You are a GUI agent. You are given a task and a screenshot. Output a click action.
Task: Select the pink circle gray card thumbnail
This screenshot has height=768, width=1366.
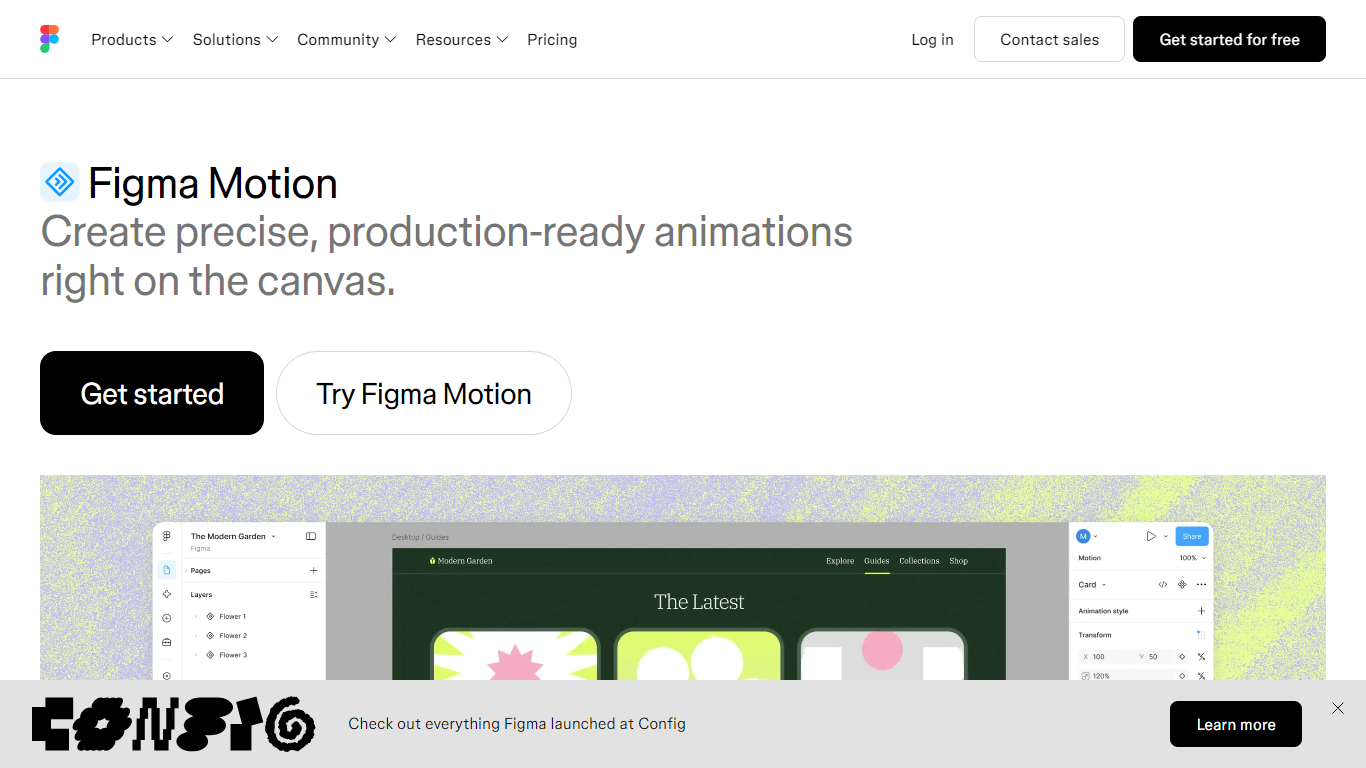point(882,655)
